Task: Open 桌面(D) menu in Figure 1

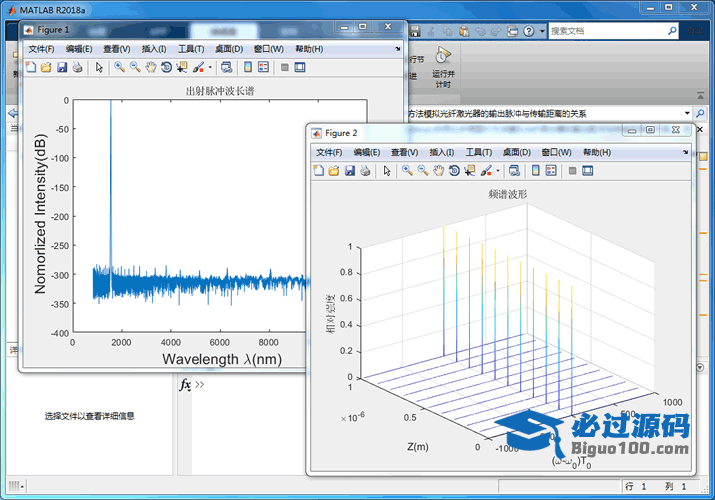Action: tap(229, 49)
